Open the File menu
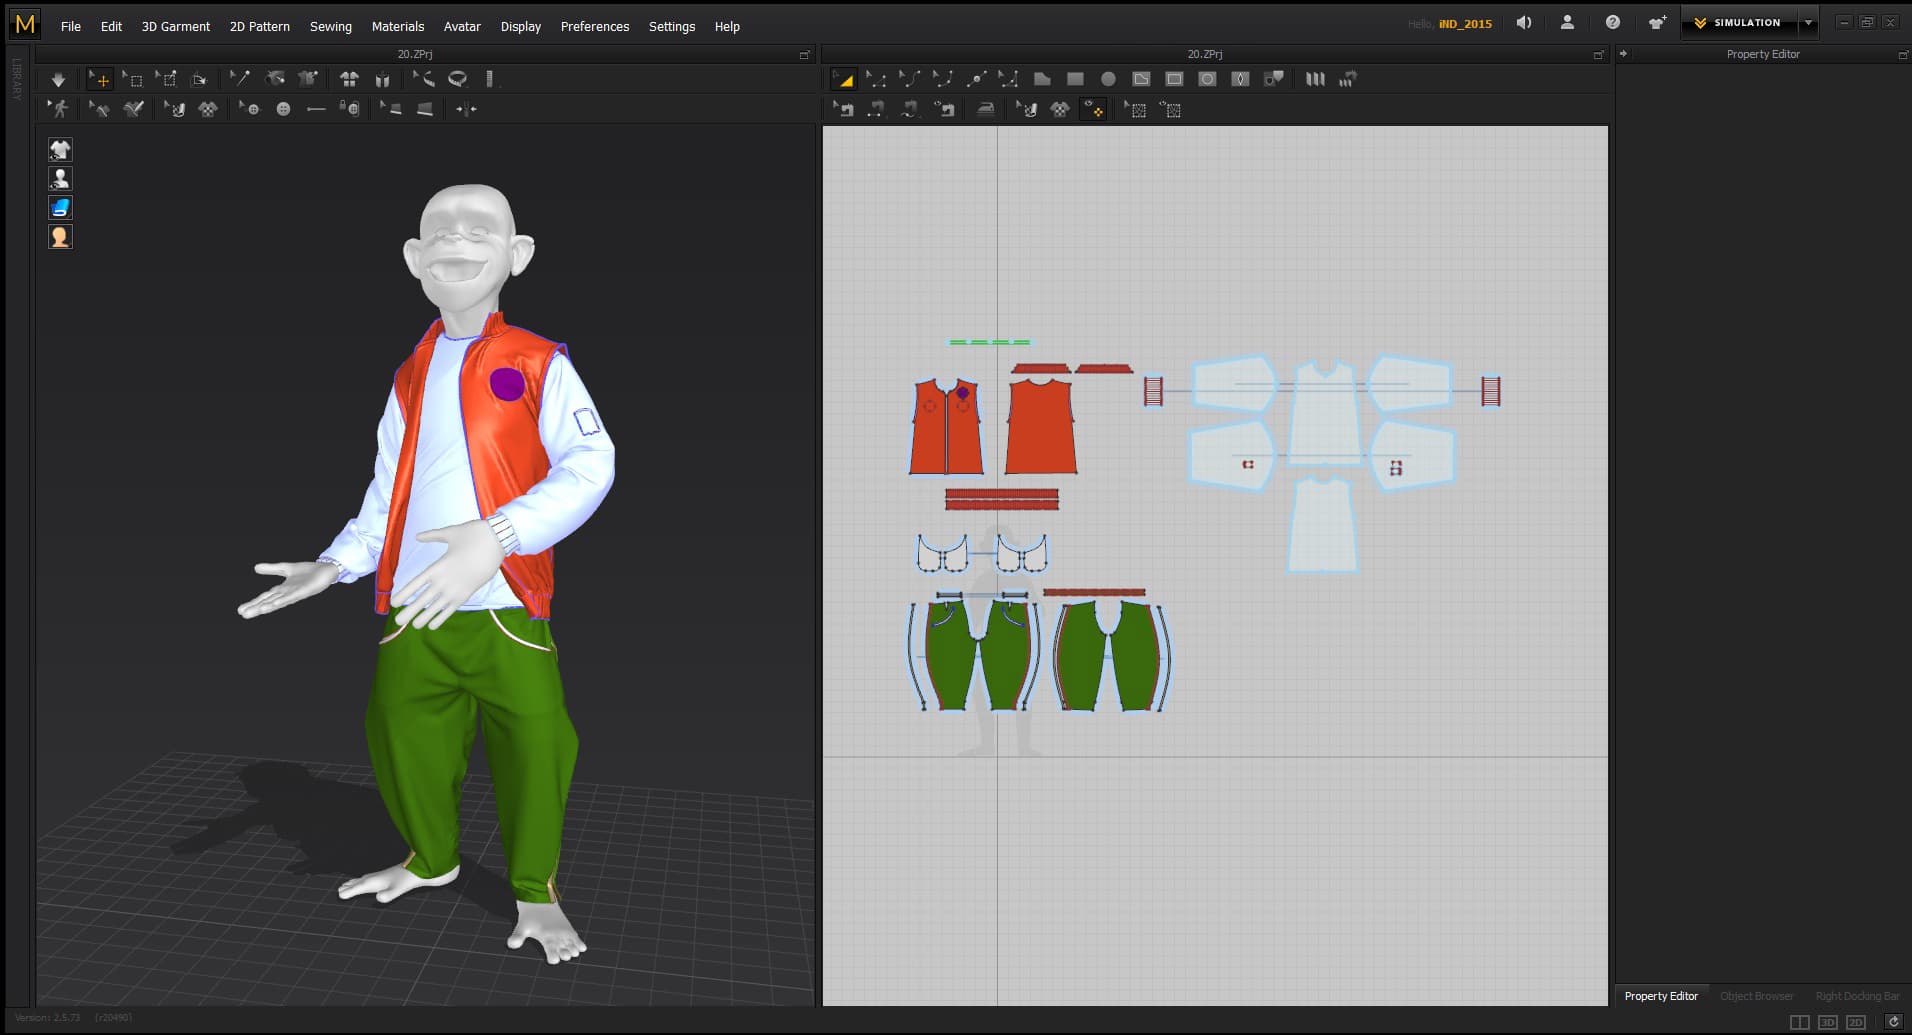This screenshot has width=1912, height=1035. click(x=71, y=27)
